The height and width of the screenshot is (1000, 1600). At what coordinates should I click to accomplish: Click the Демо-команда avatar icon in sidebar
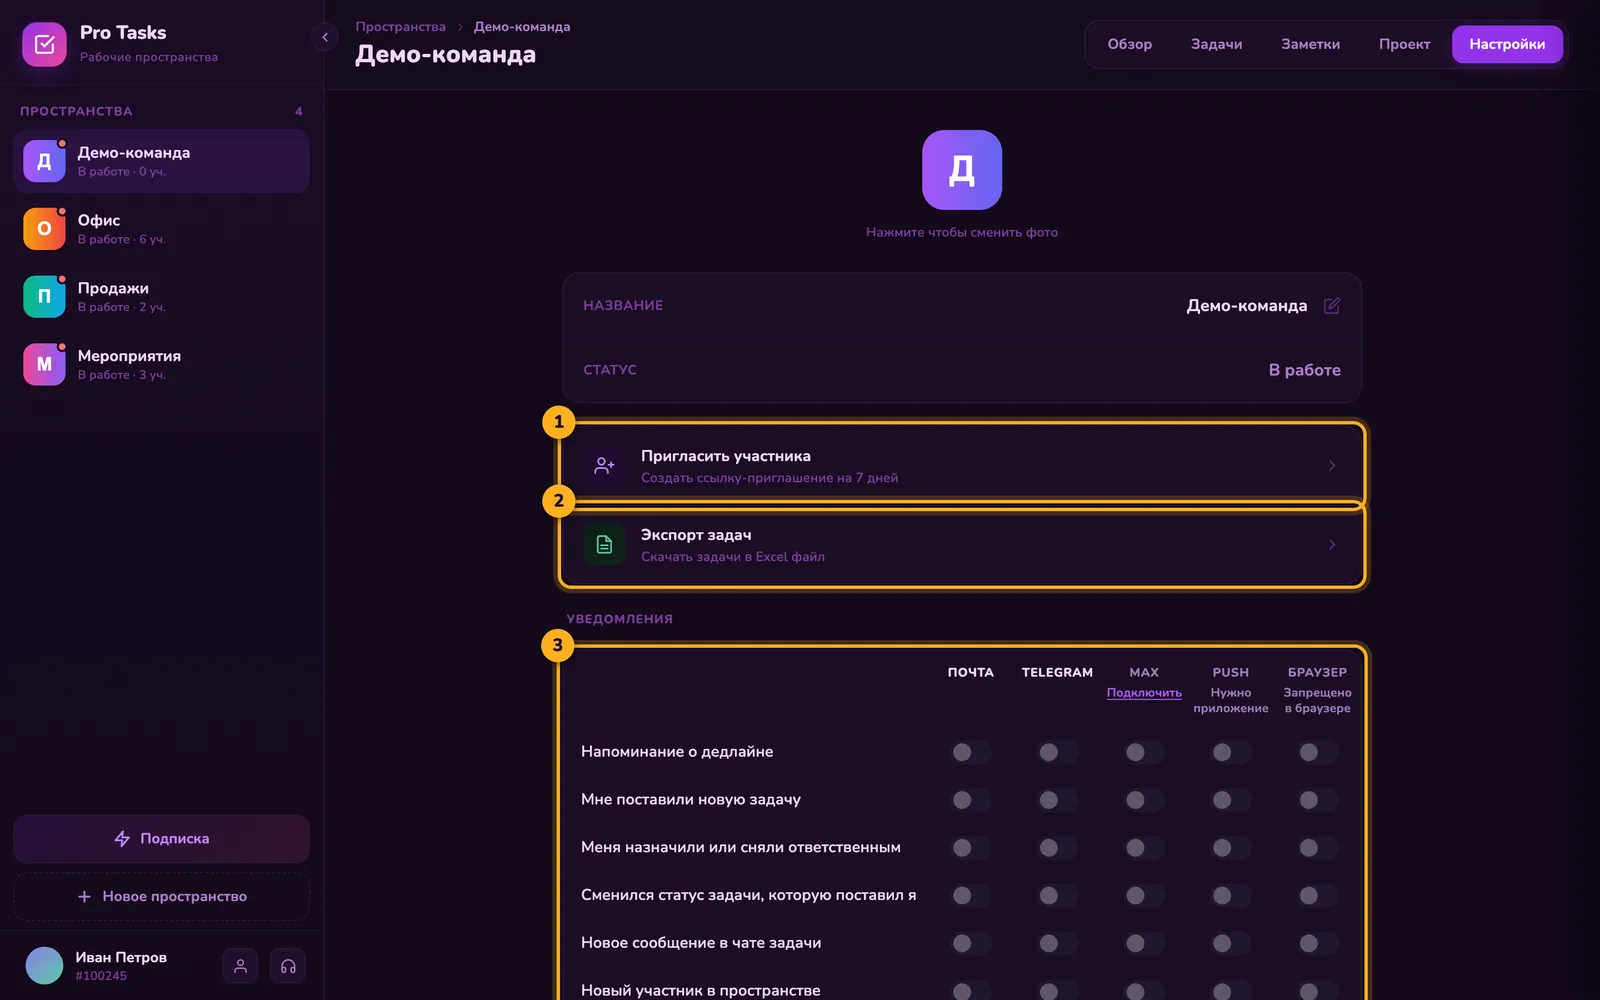pos(44,161)
